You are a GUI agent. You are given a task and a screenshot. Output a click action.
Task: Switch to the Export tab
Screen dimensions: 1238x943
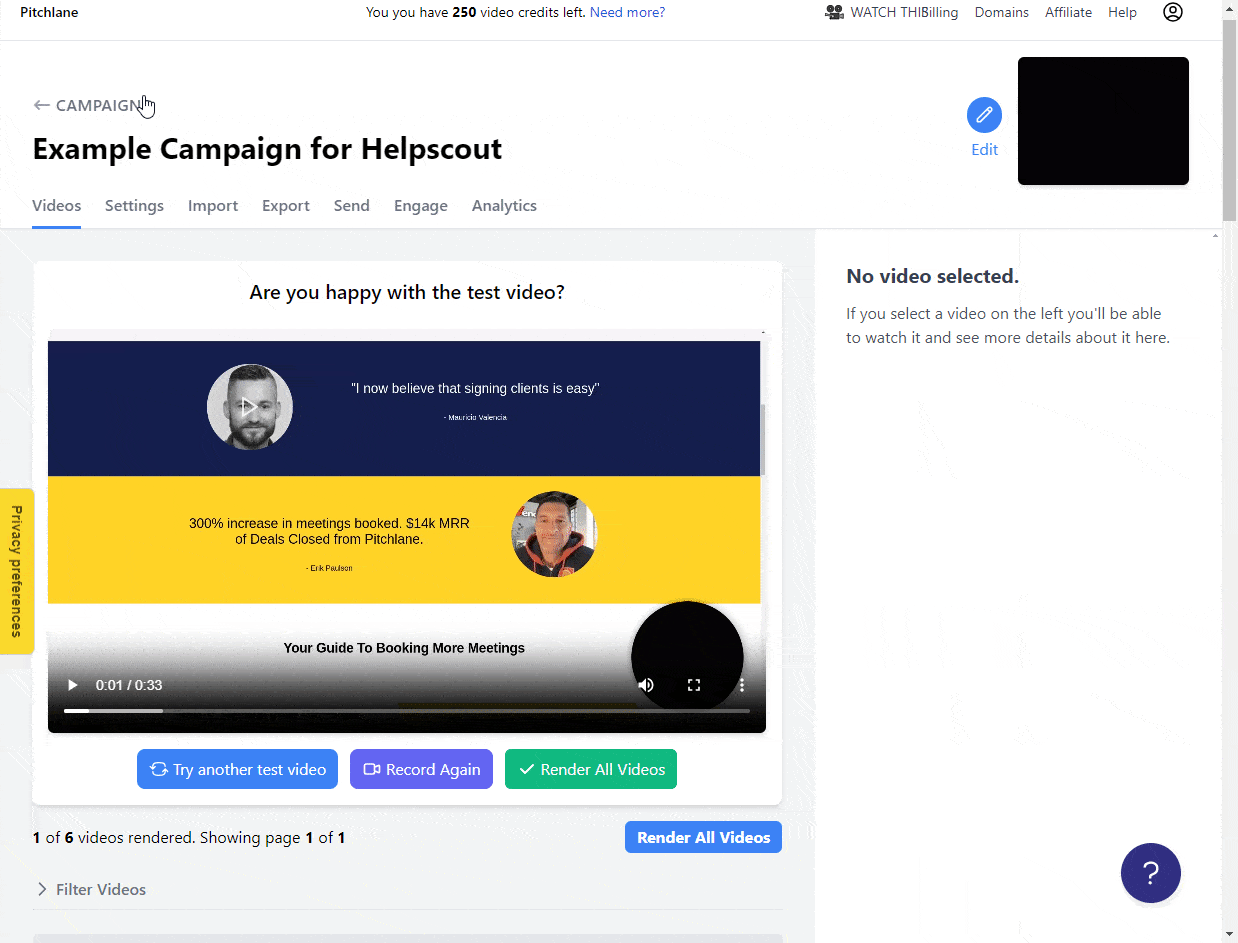click(x=286, y=206)
